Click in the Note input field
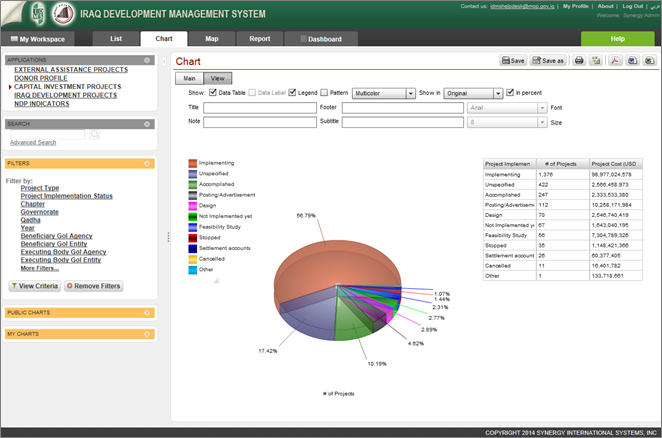662x438 pixels. click(260, 122)
